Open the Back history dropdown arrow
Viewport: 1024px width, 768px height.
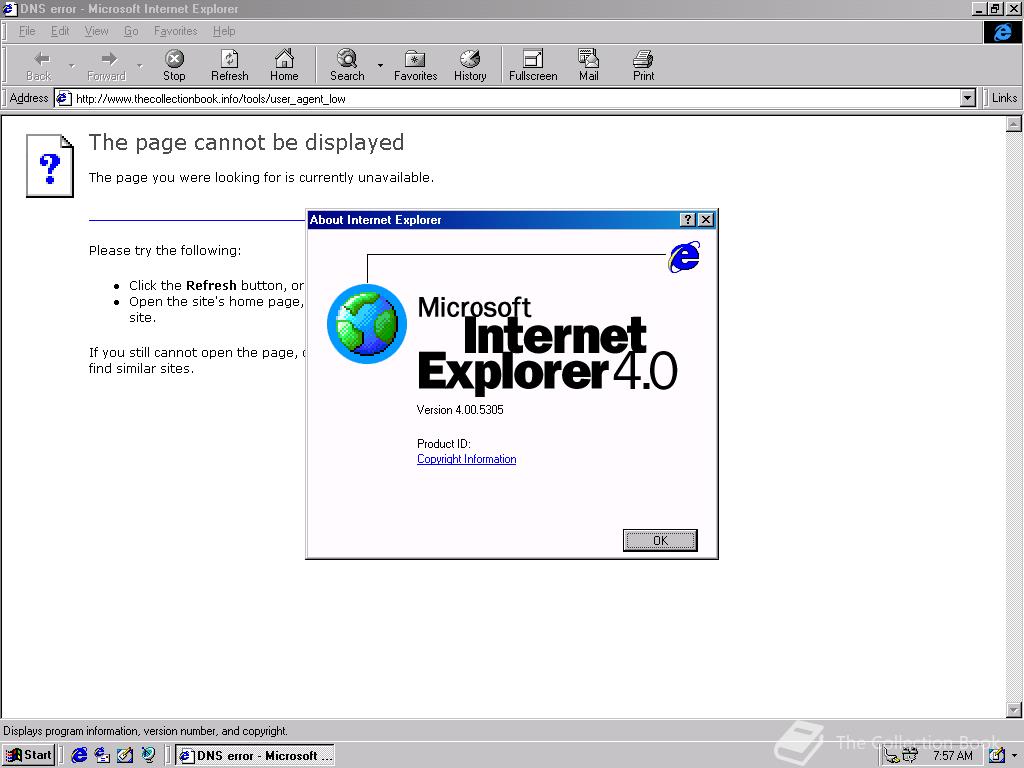[72, 65]
